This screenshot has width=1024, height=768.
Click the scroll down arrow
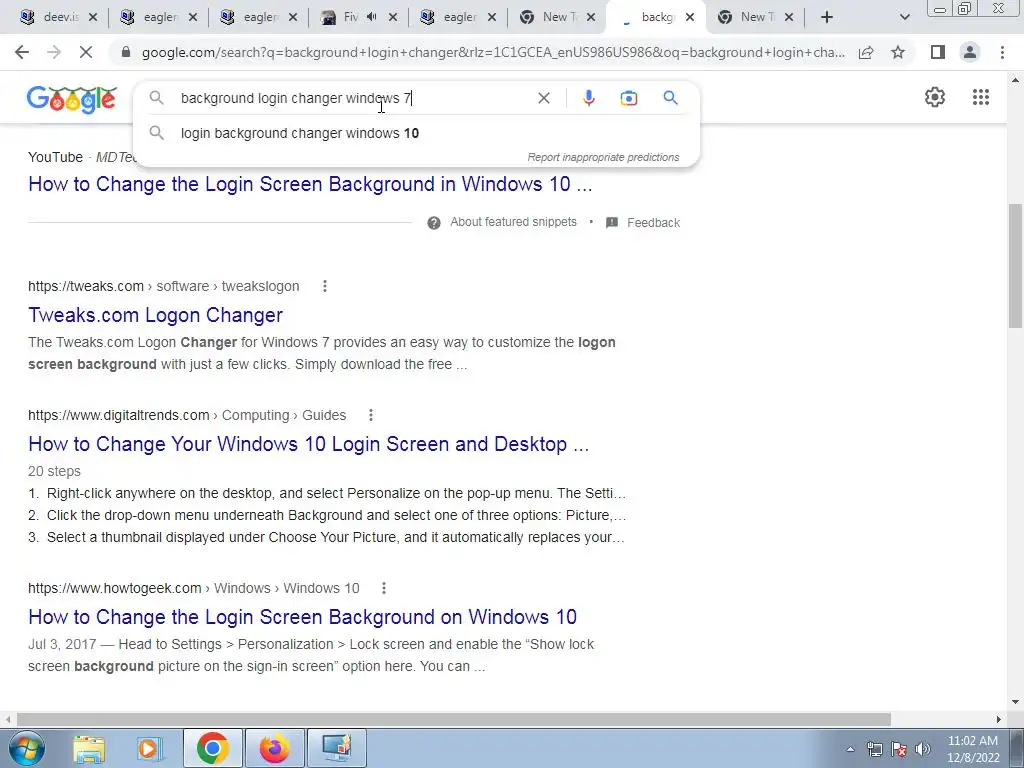click(x=1015, y=703)
